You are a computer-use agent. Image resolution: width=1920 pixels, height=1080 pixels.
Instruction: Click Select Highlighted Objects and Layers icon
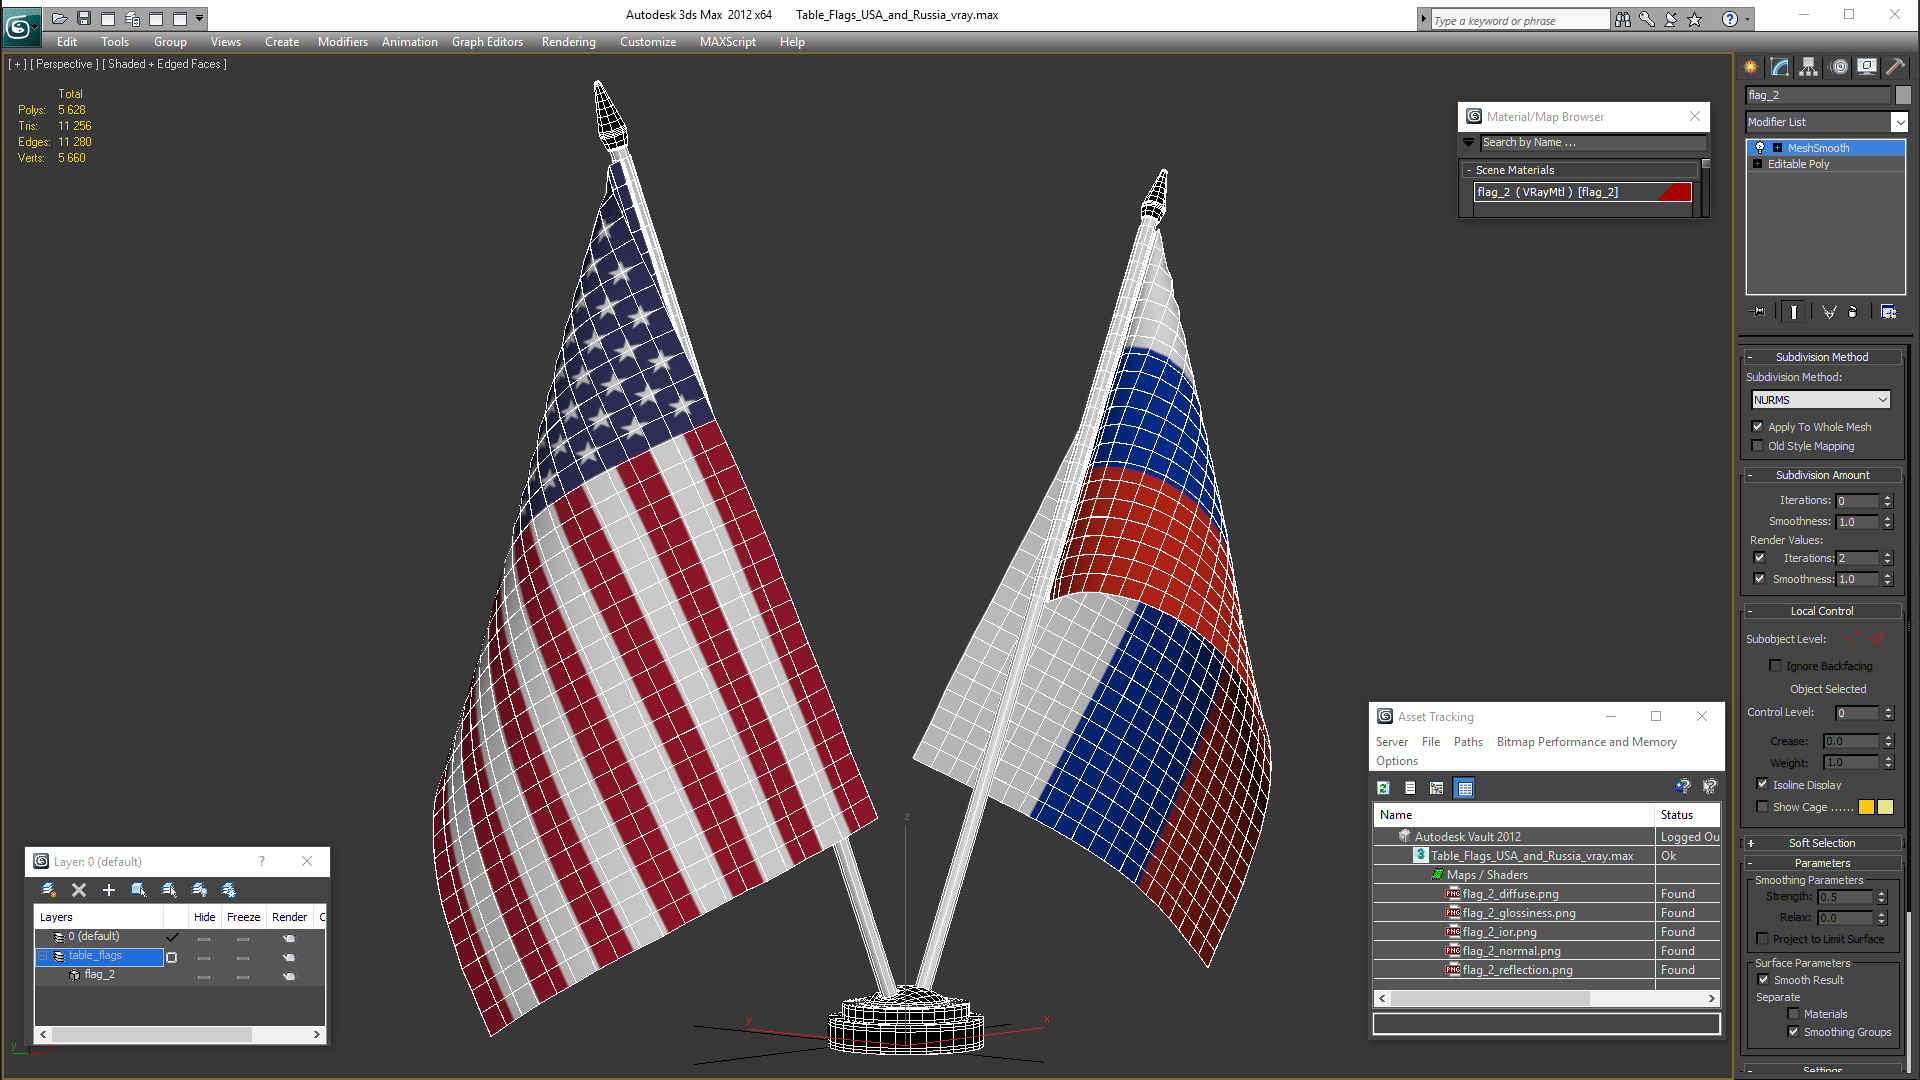click(139, 890)
